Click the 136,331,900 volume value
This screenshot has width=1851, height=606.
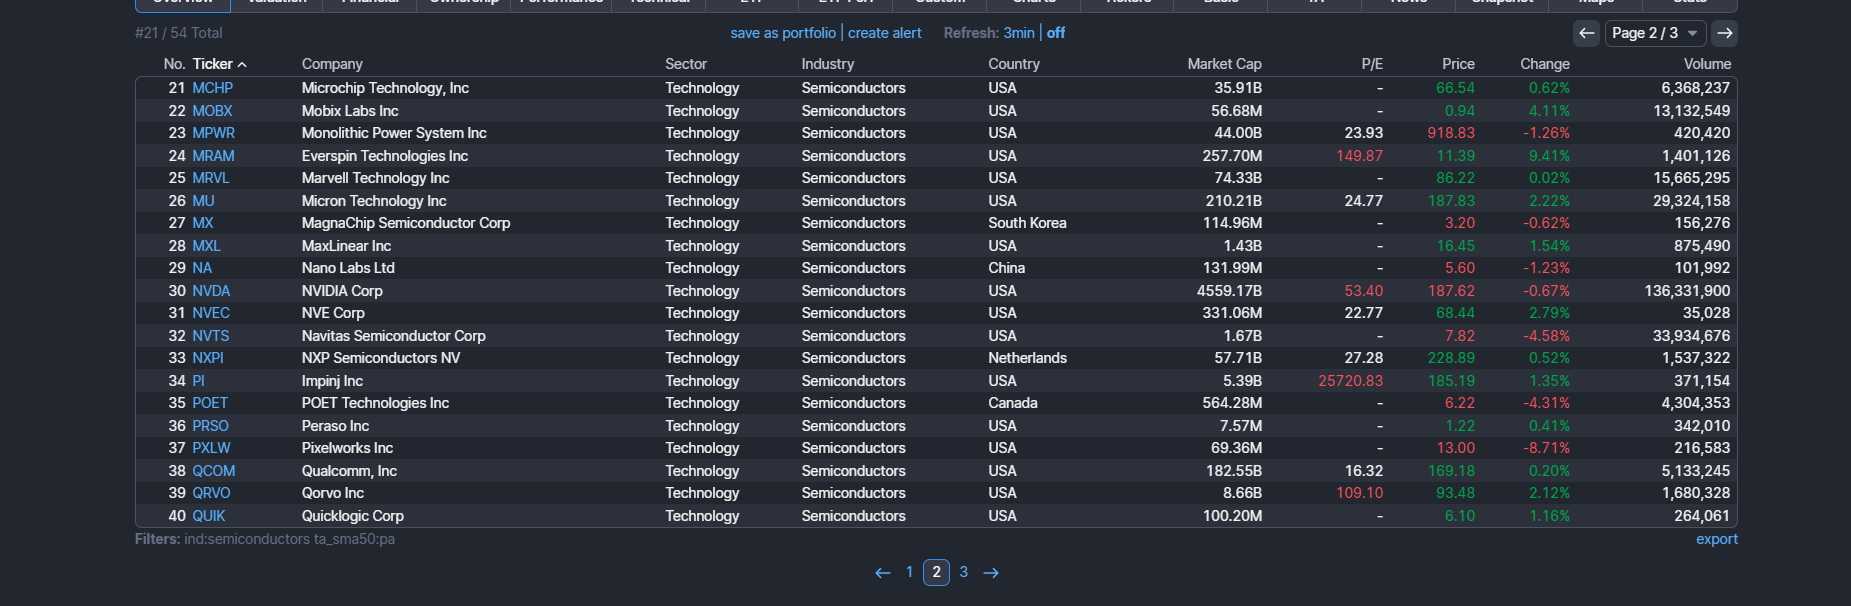pyautogui.click(x=1687, y=291)
